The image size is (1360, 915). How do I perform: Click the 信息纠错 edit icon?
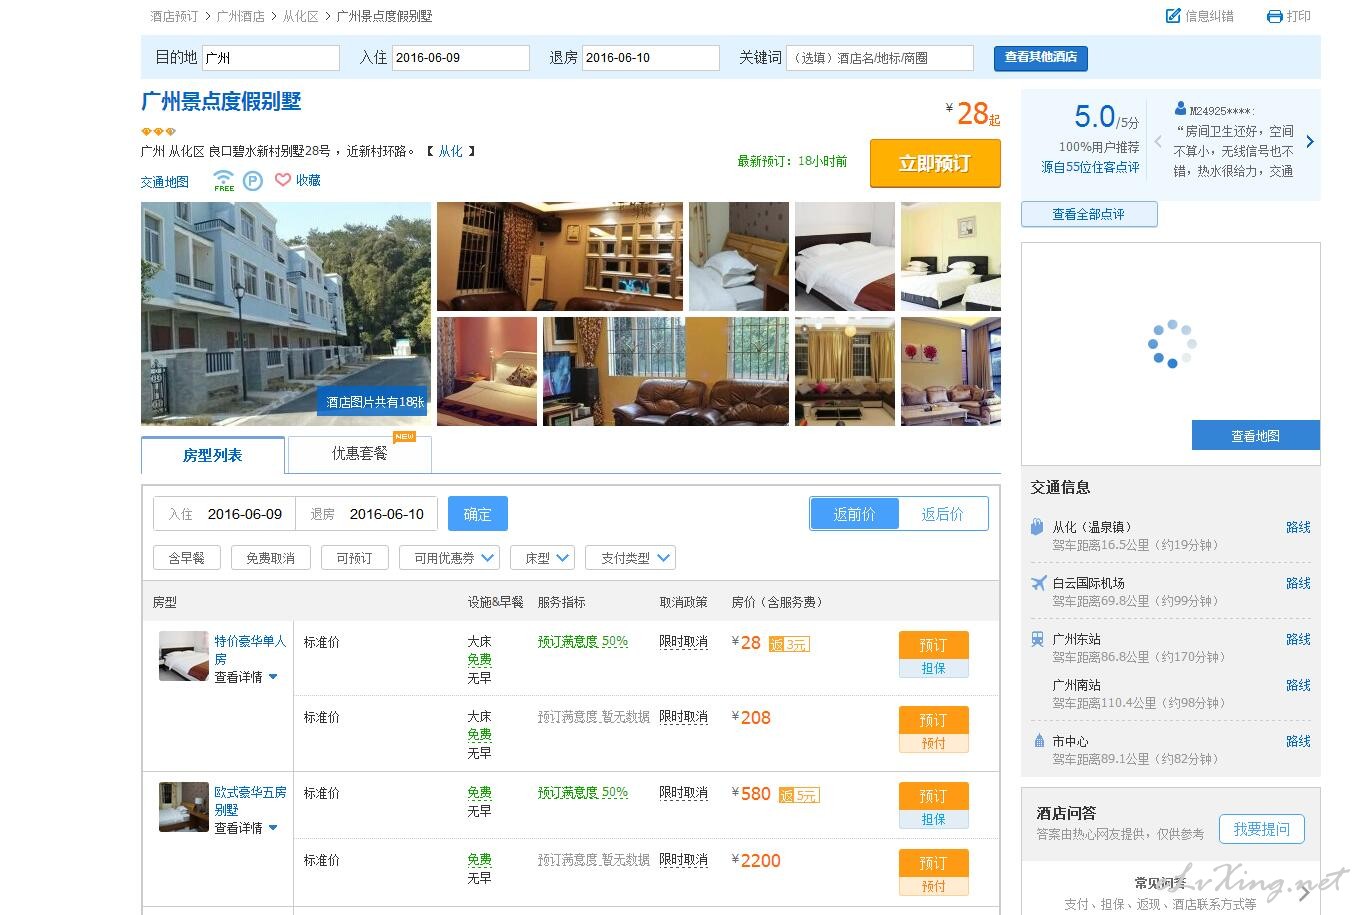pyautogui.click(x=1173, y=16)
